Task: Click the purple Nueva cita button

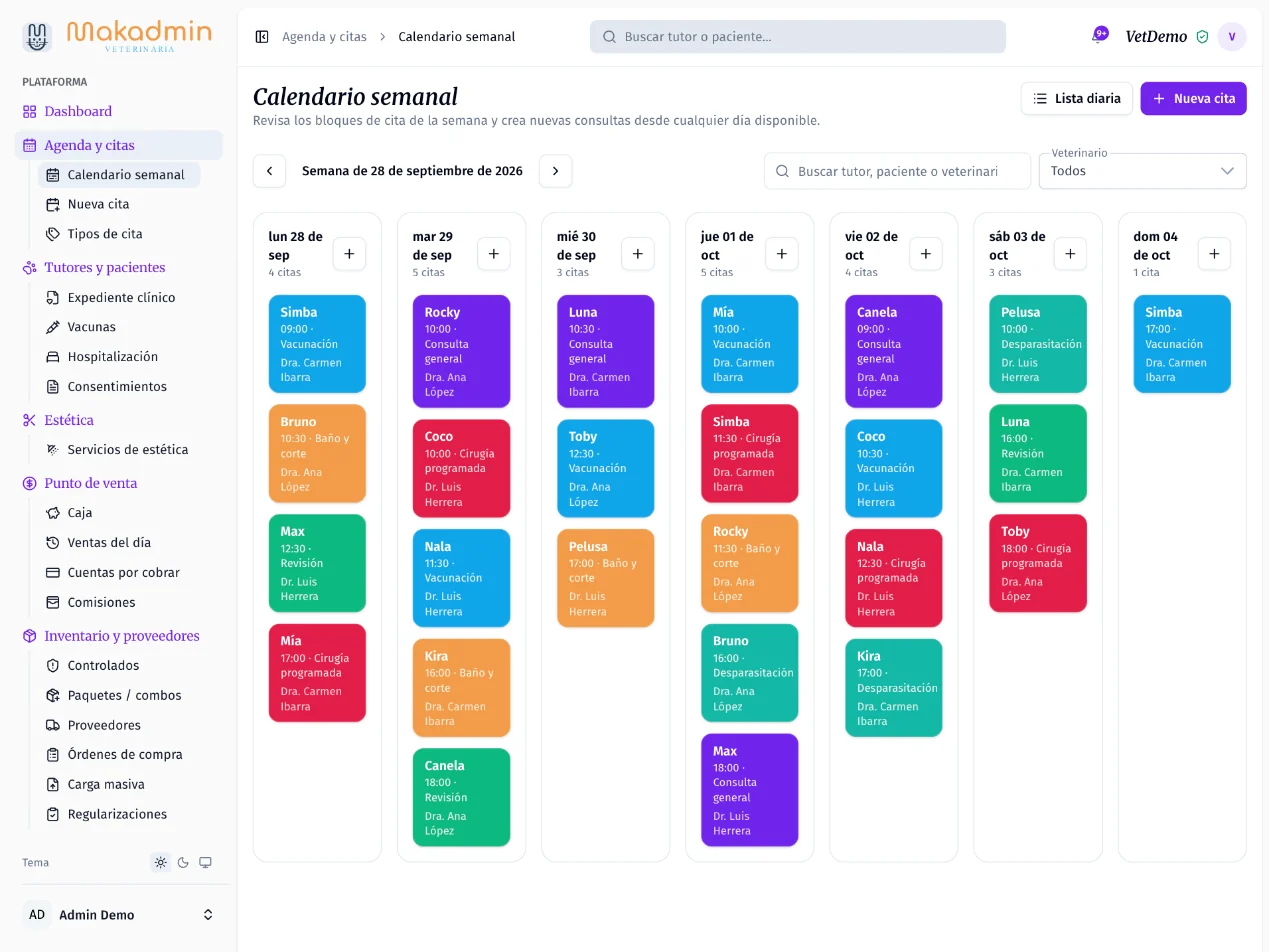Action: click(1193, 98)
